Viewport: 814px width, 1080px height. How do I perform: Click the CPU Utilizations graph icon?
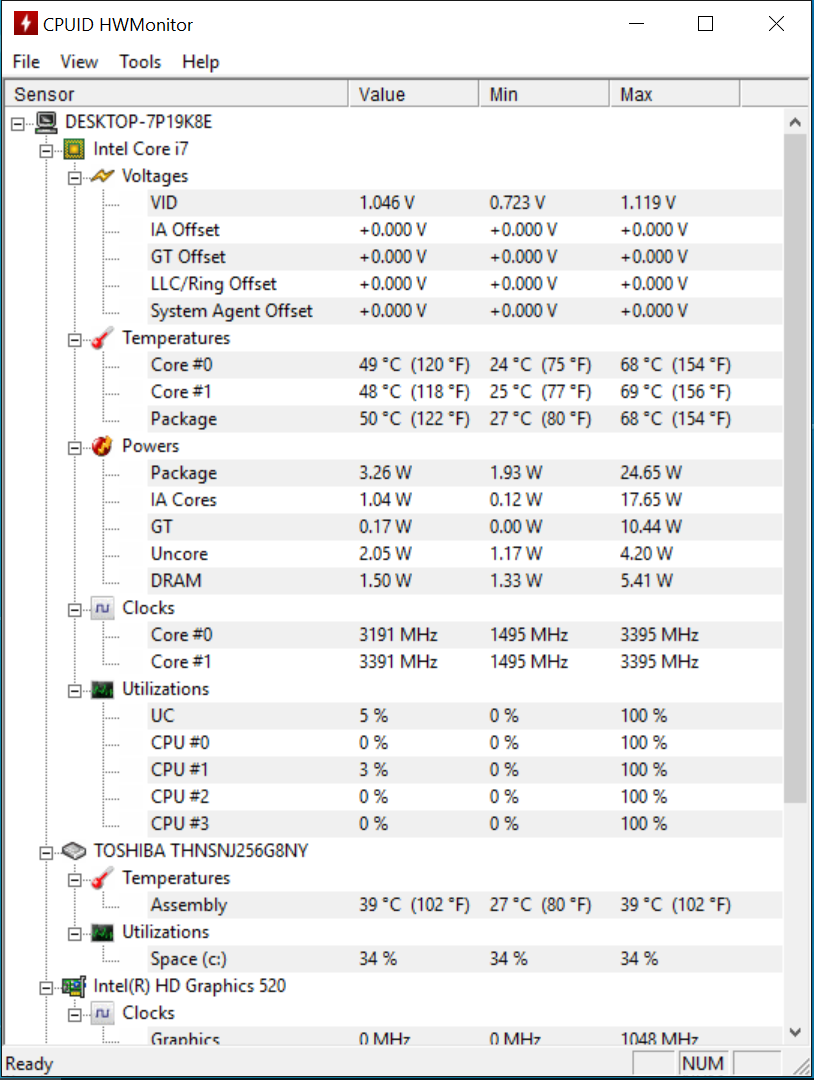coord(103,689)
